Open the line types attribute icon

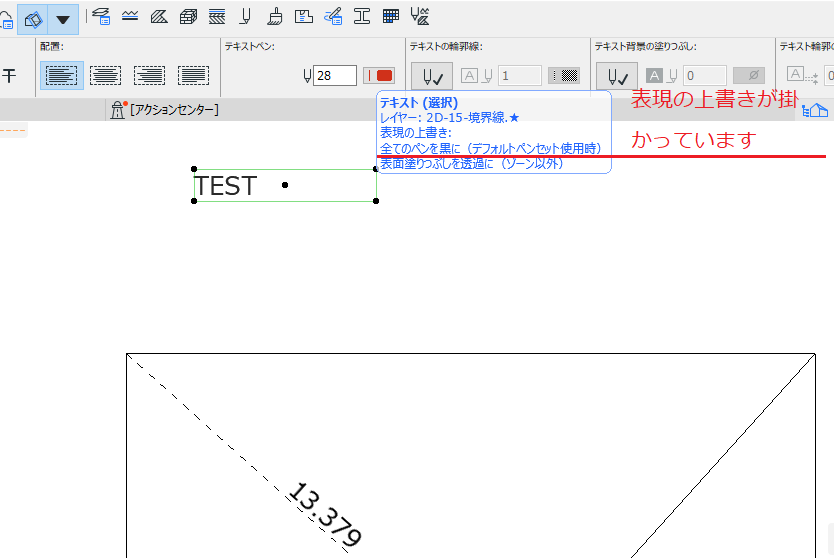[130, 16]
